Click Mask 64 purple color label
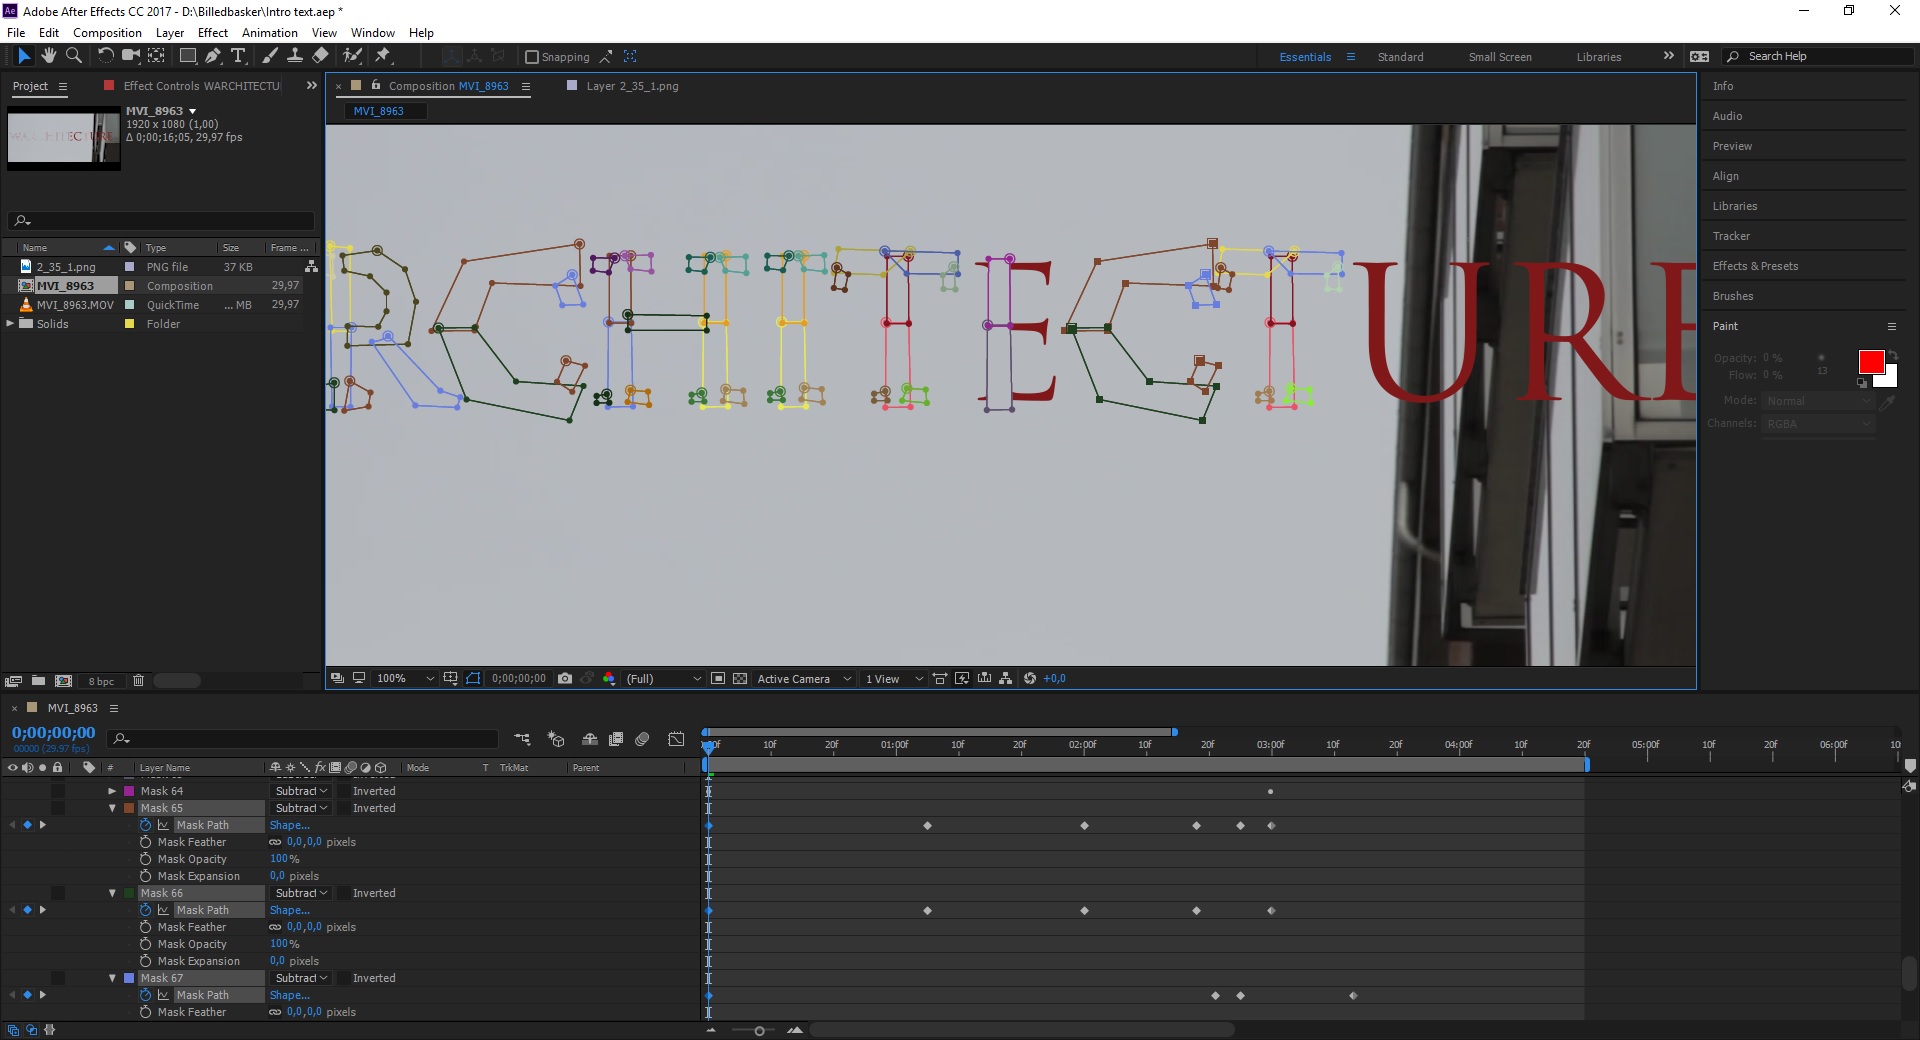 129,791
